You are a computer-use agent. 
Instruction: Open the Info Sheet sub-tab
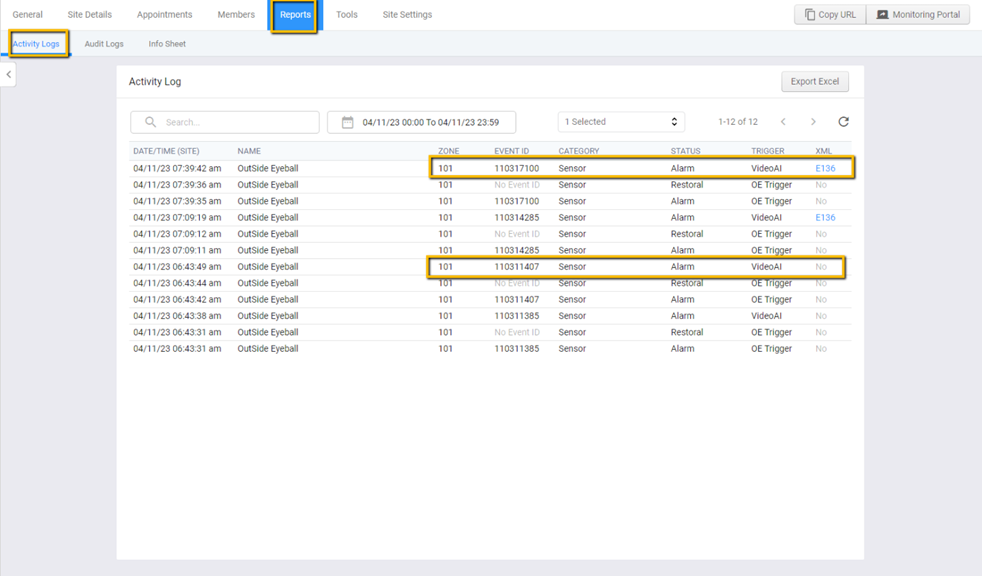click(167, 44)
